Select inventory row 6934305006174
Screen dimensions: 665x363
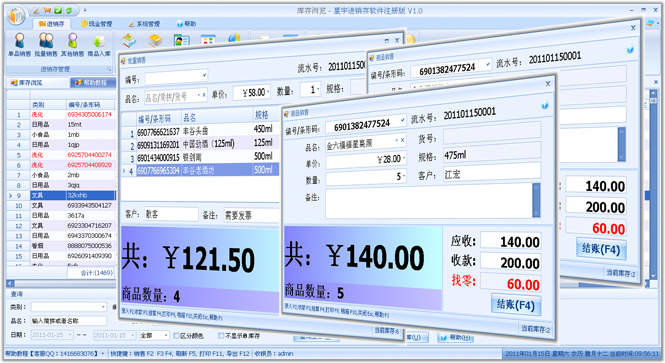pyautogui.click(x=61, y=114)
